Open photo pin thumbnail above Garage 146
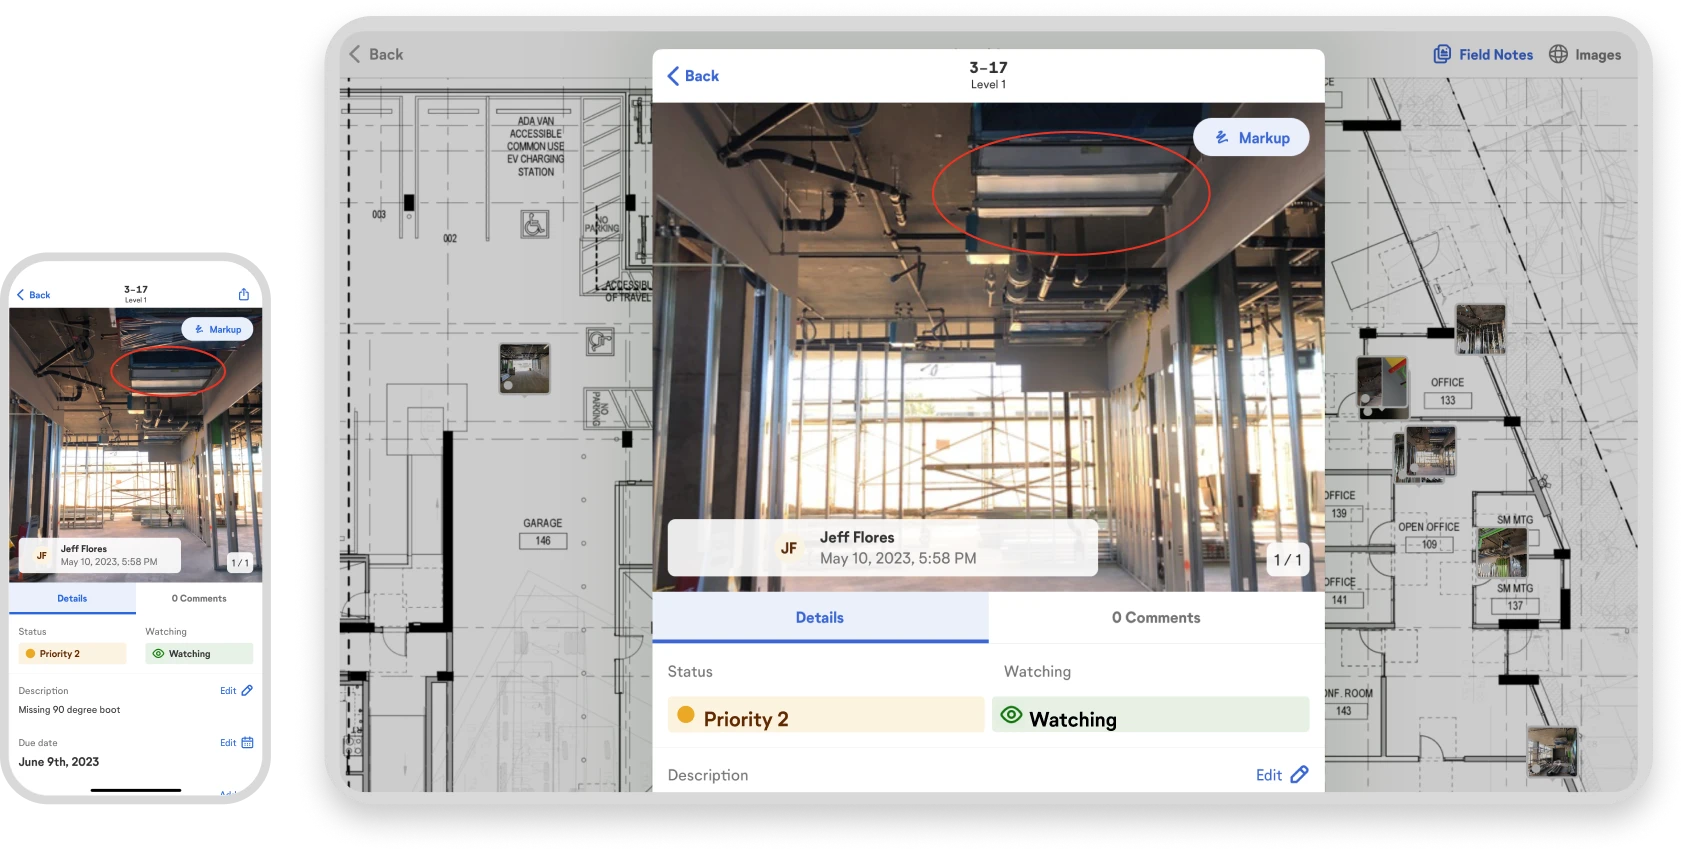This screenshot has height=853, width=1685. (524, 368)
